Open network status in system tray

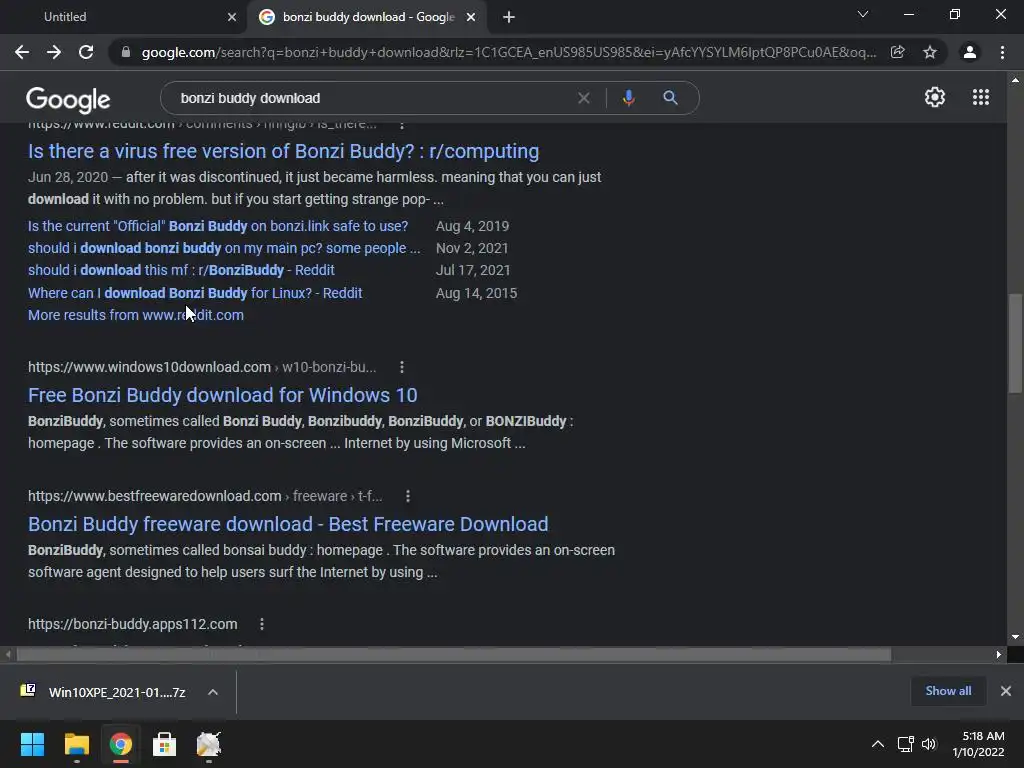click(x=906, y=744)
